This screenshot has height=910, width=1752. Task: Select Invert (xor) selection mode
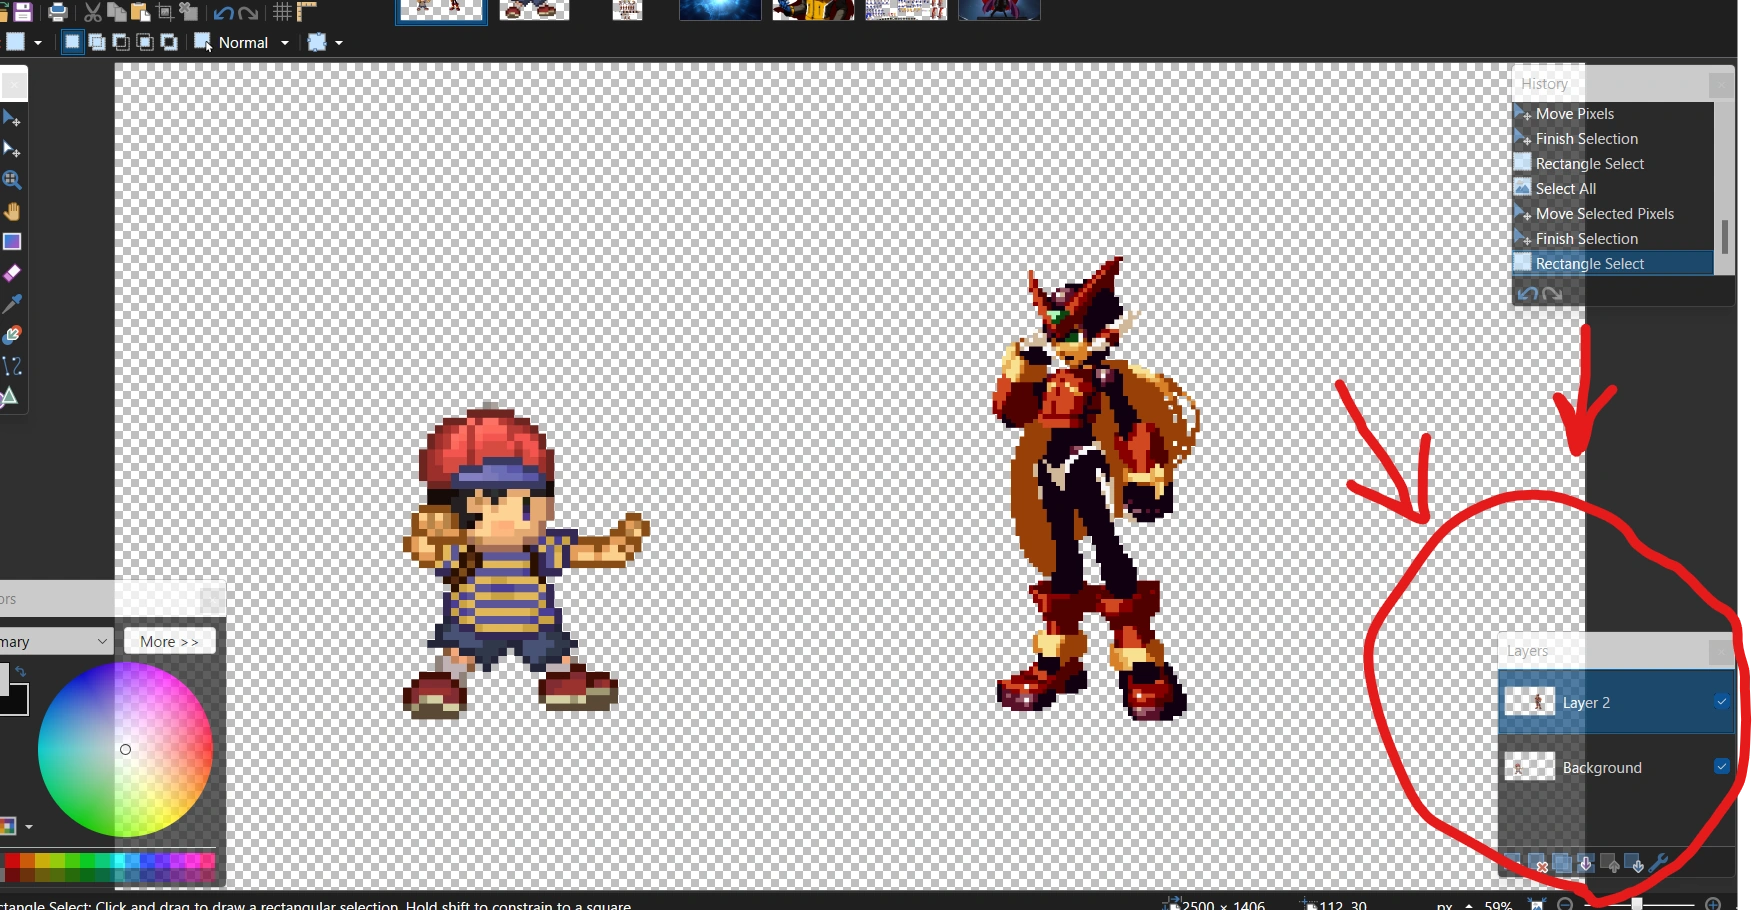point(169,42)
